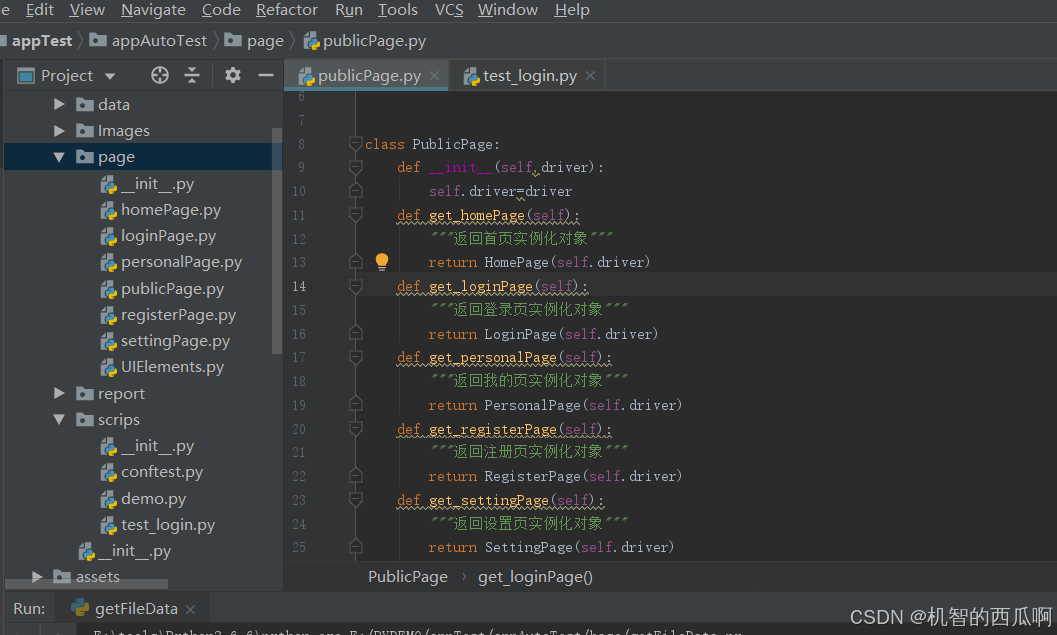Expand the assets folder
Image resolution: width=1057 pixels, height=635 pixels.
tap(37, 577)
